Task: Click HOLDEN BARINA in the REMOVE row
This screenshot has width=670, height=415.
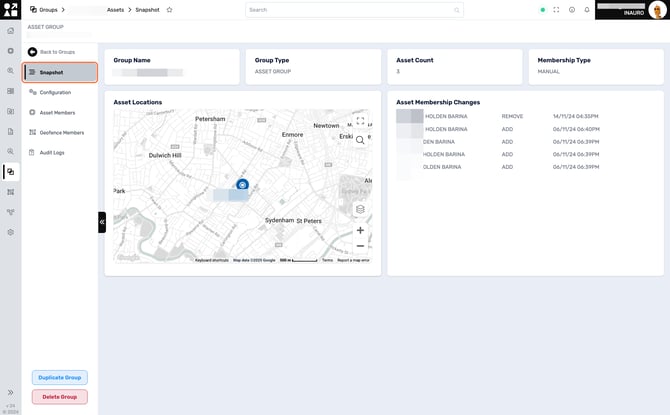Action: tap(446, 116)
